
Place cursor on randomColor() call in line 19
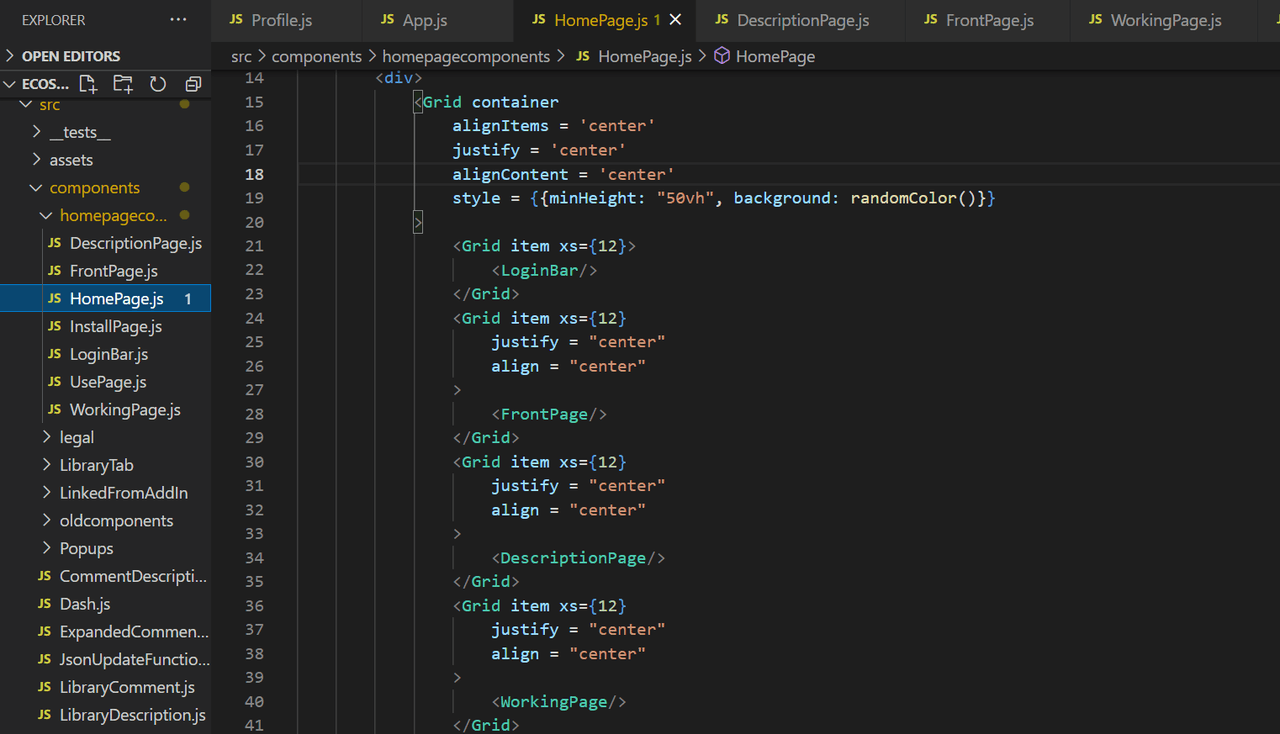(914, 198)
